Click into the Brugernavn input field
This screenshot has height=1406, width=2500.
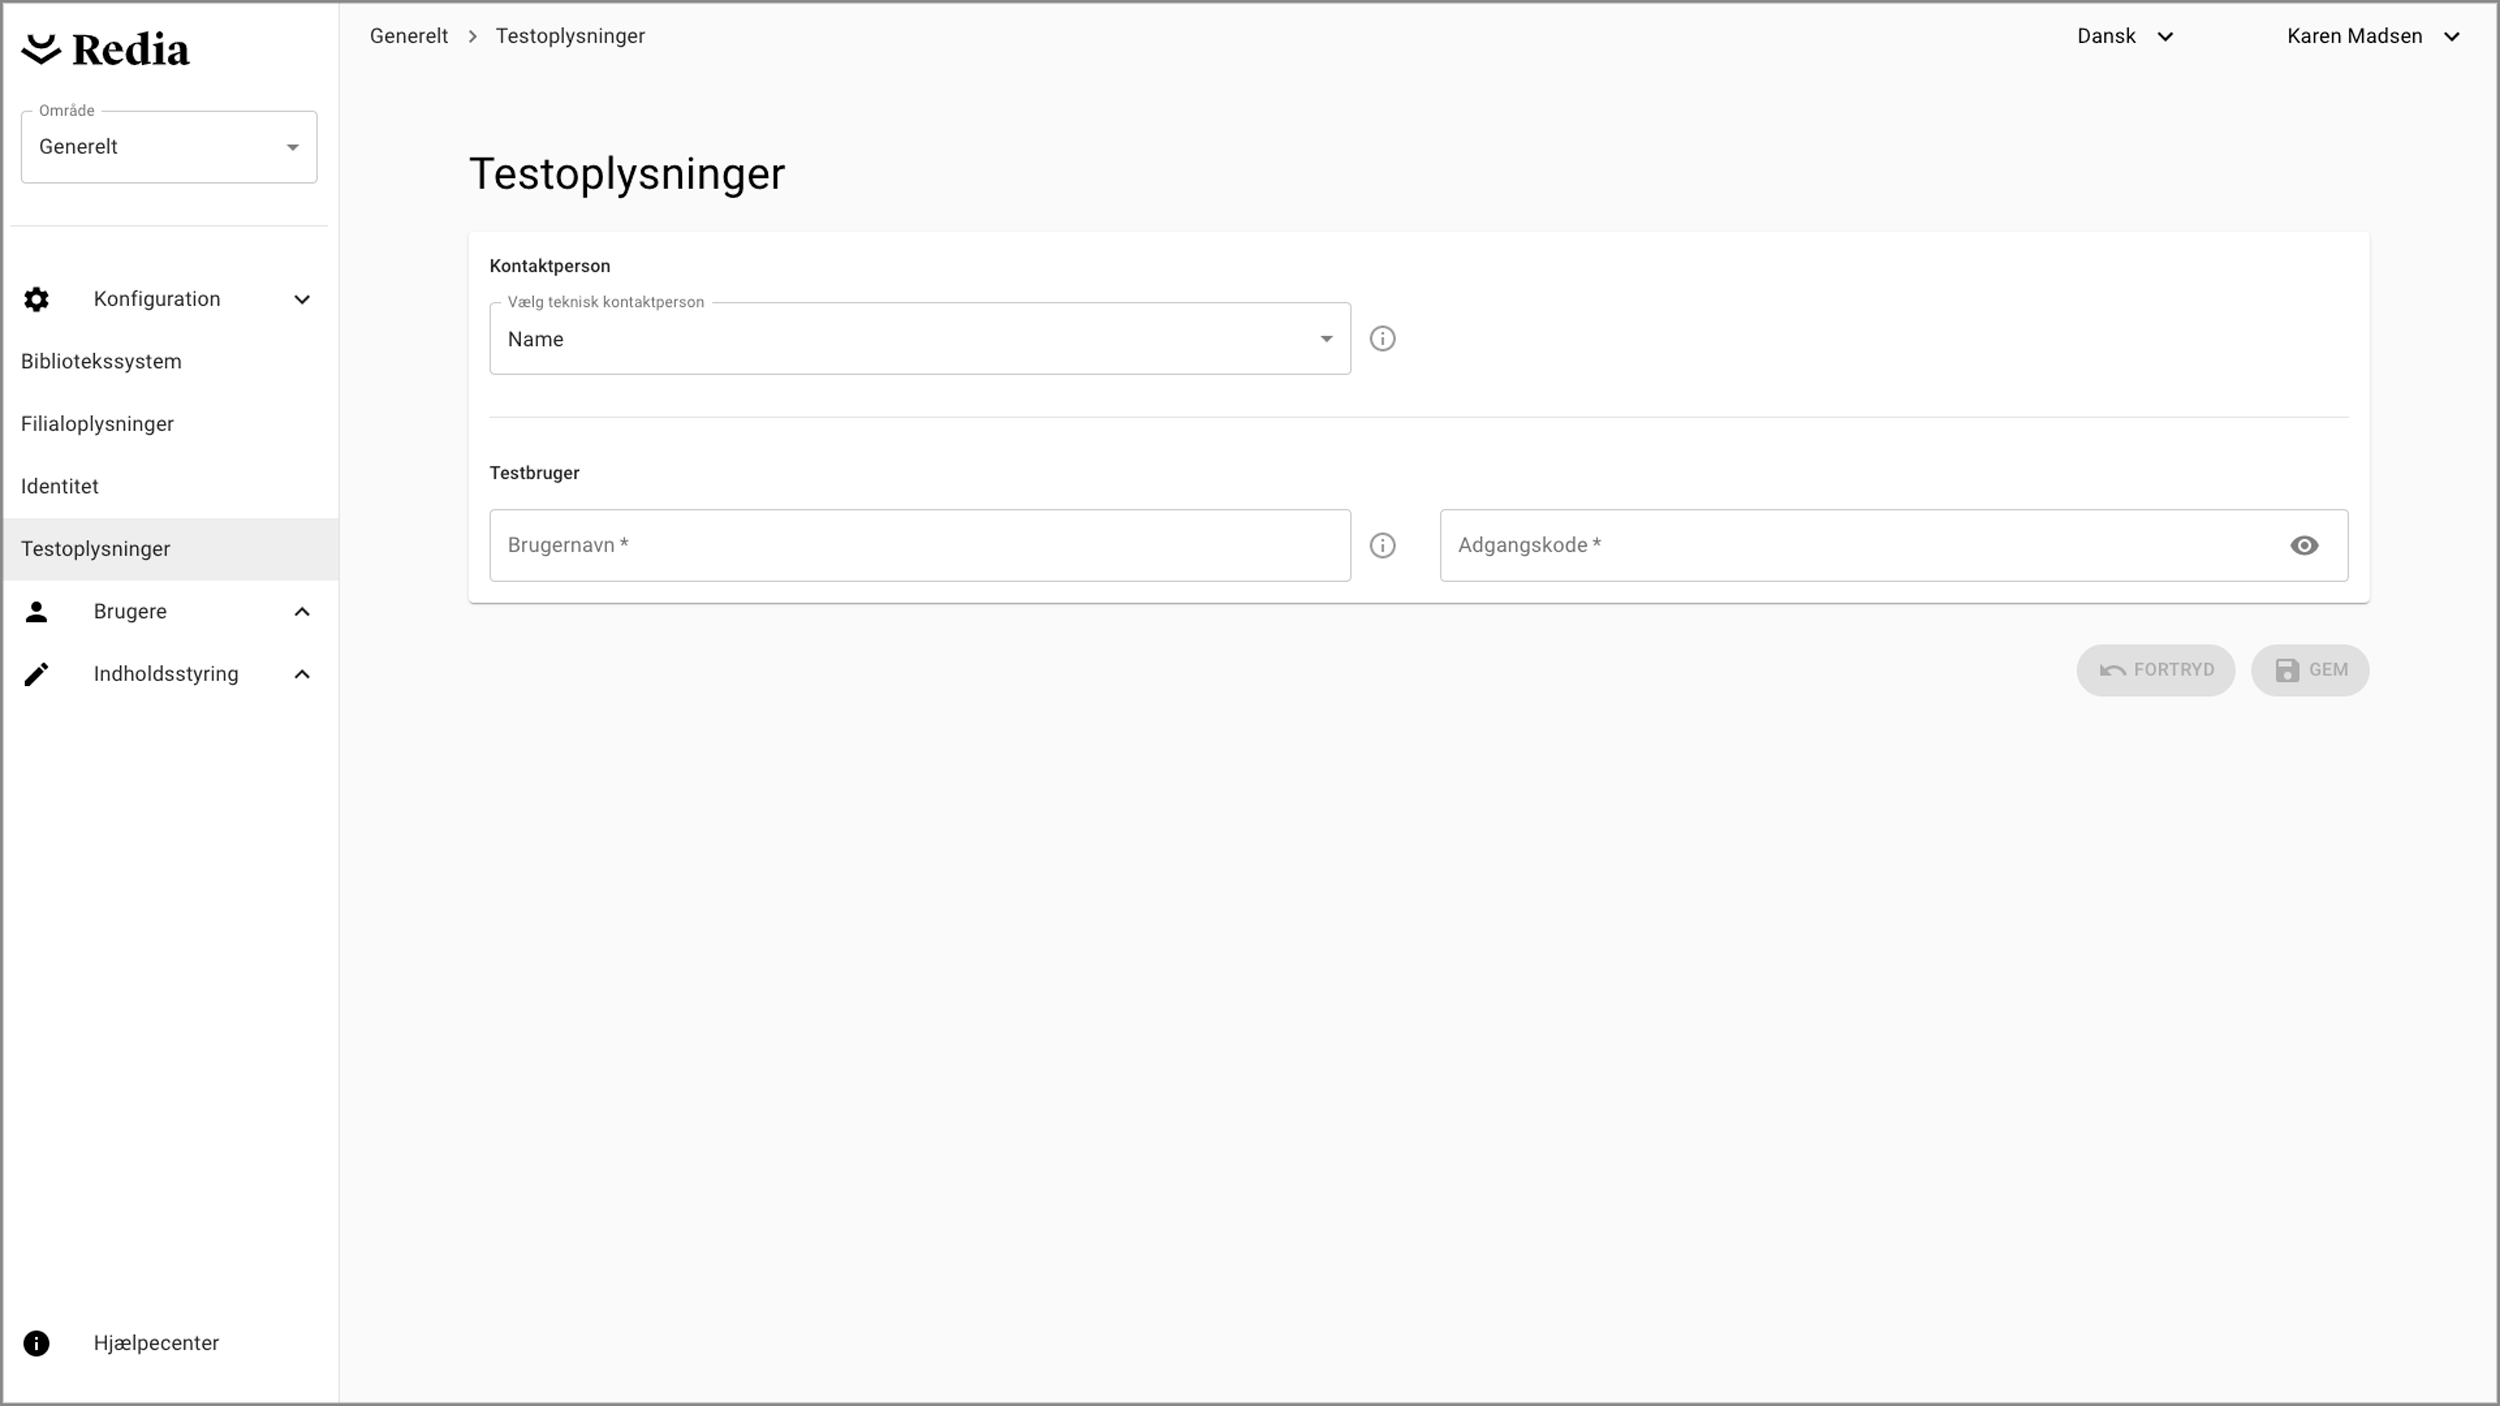[x=919, y=545]
